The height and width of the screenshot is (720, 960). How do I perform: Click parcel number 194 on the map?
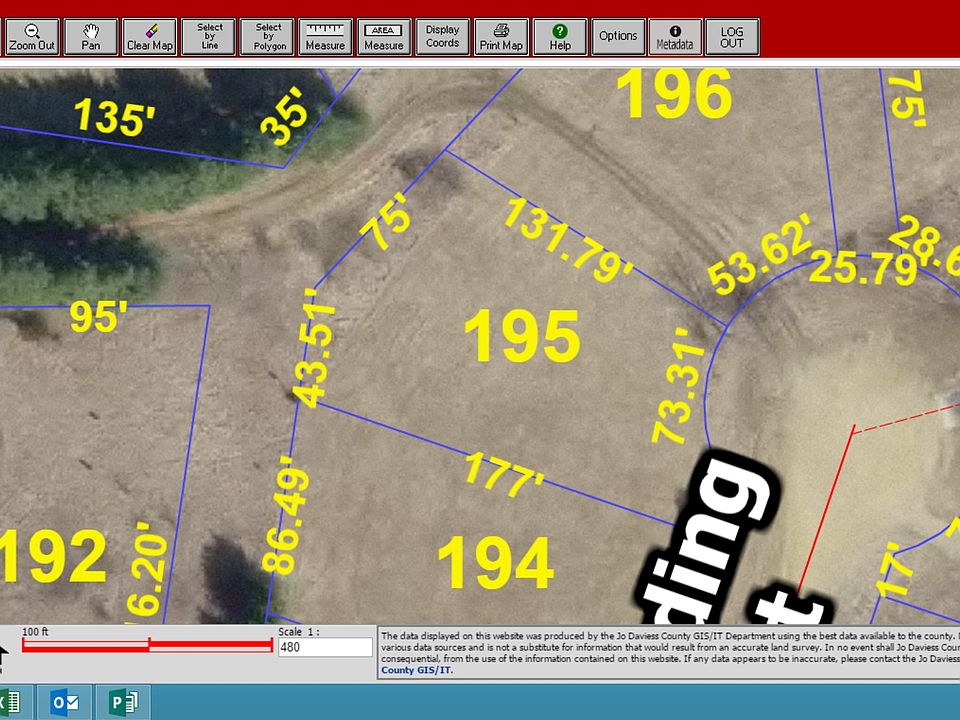click(496, 563)
